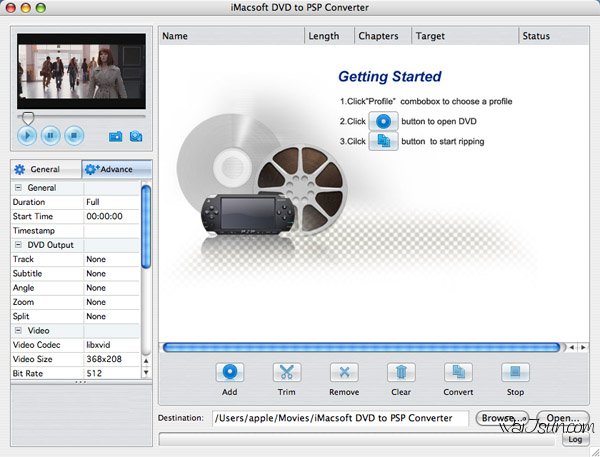The height and width of the screenshot is (457, 600).
Task: Stop the preview playback
Action: (x=73, y=135)
